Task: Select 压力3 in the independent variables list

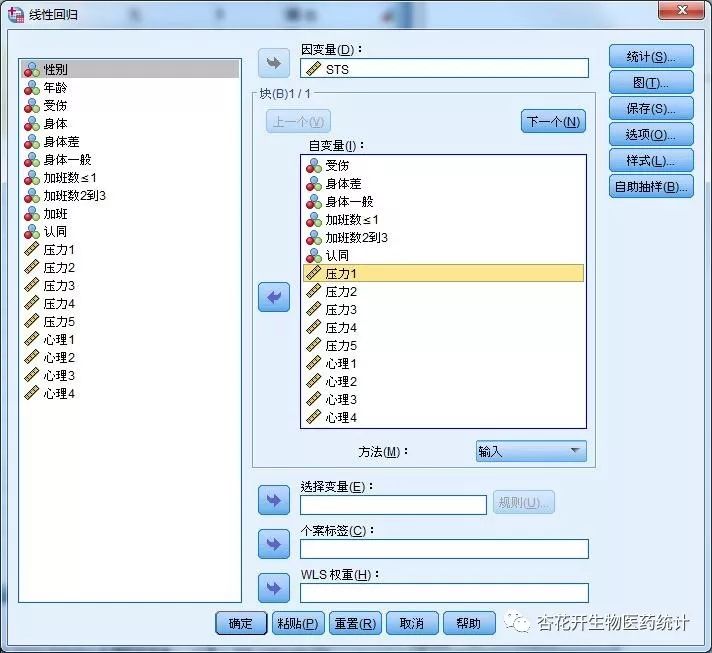Action: tap(443, 310)
